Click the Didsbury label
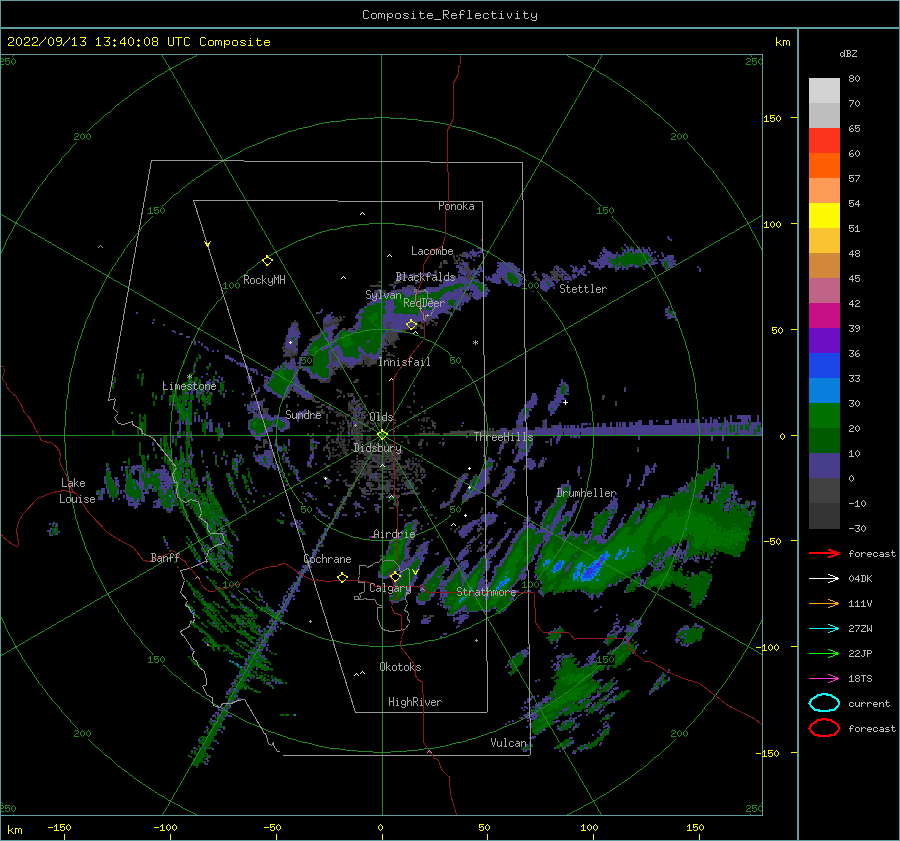900x841 pixels. coord(377,448)
